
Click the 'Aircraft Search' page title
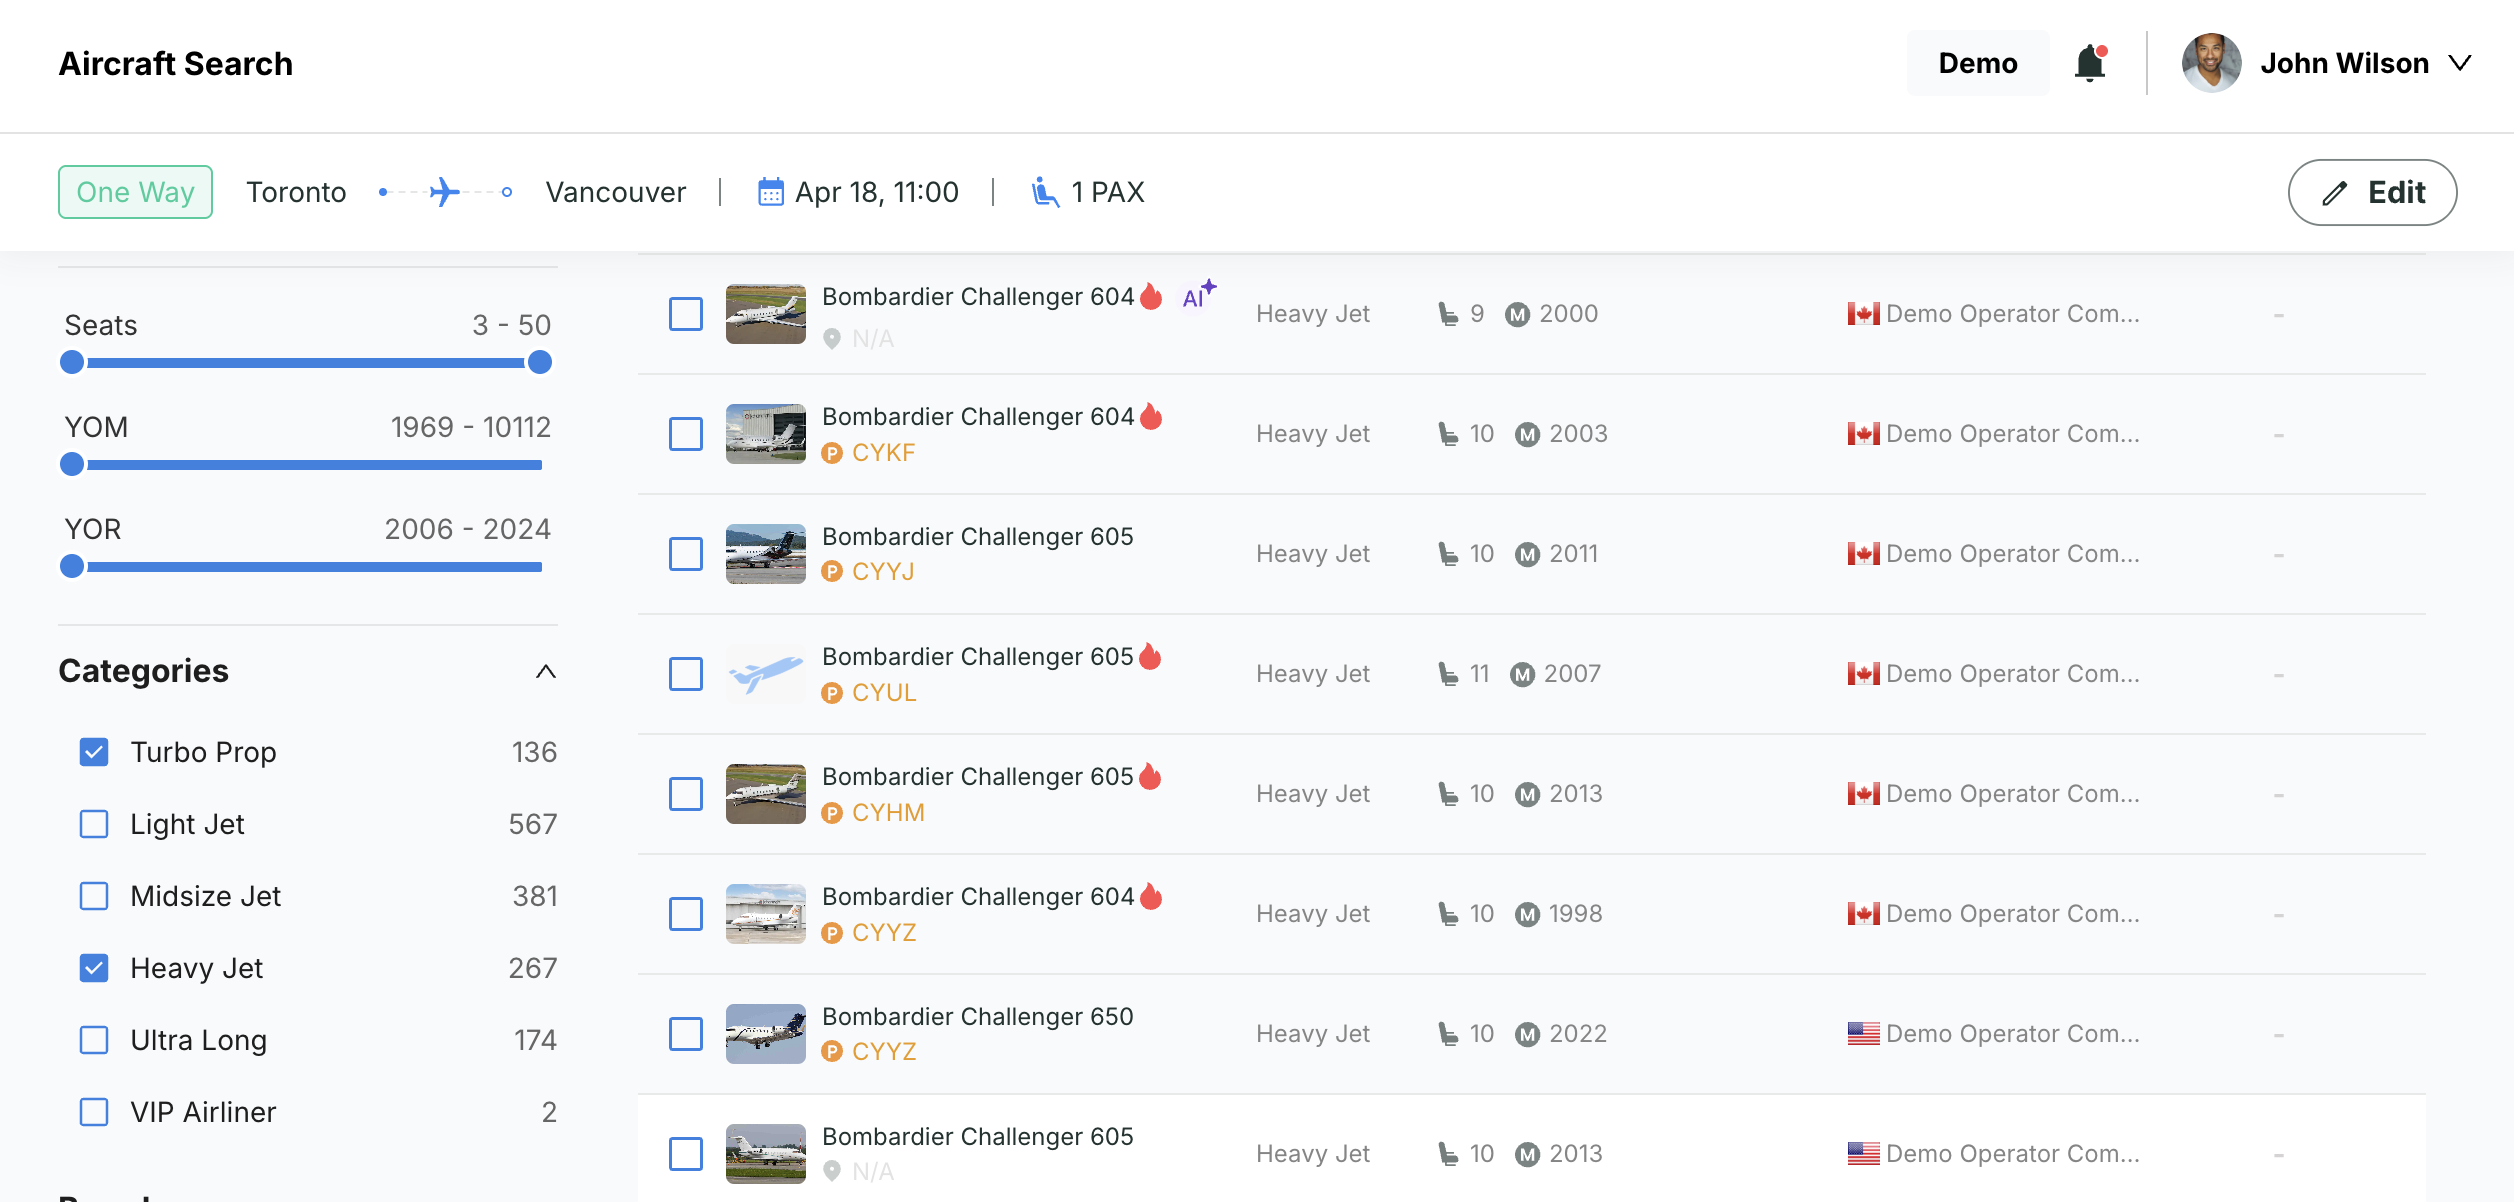[176, 64]
